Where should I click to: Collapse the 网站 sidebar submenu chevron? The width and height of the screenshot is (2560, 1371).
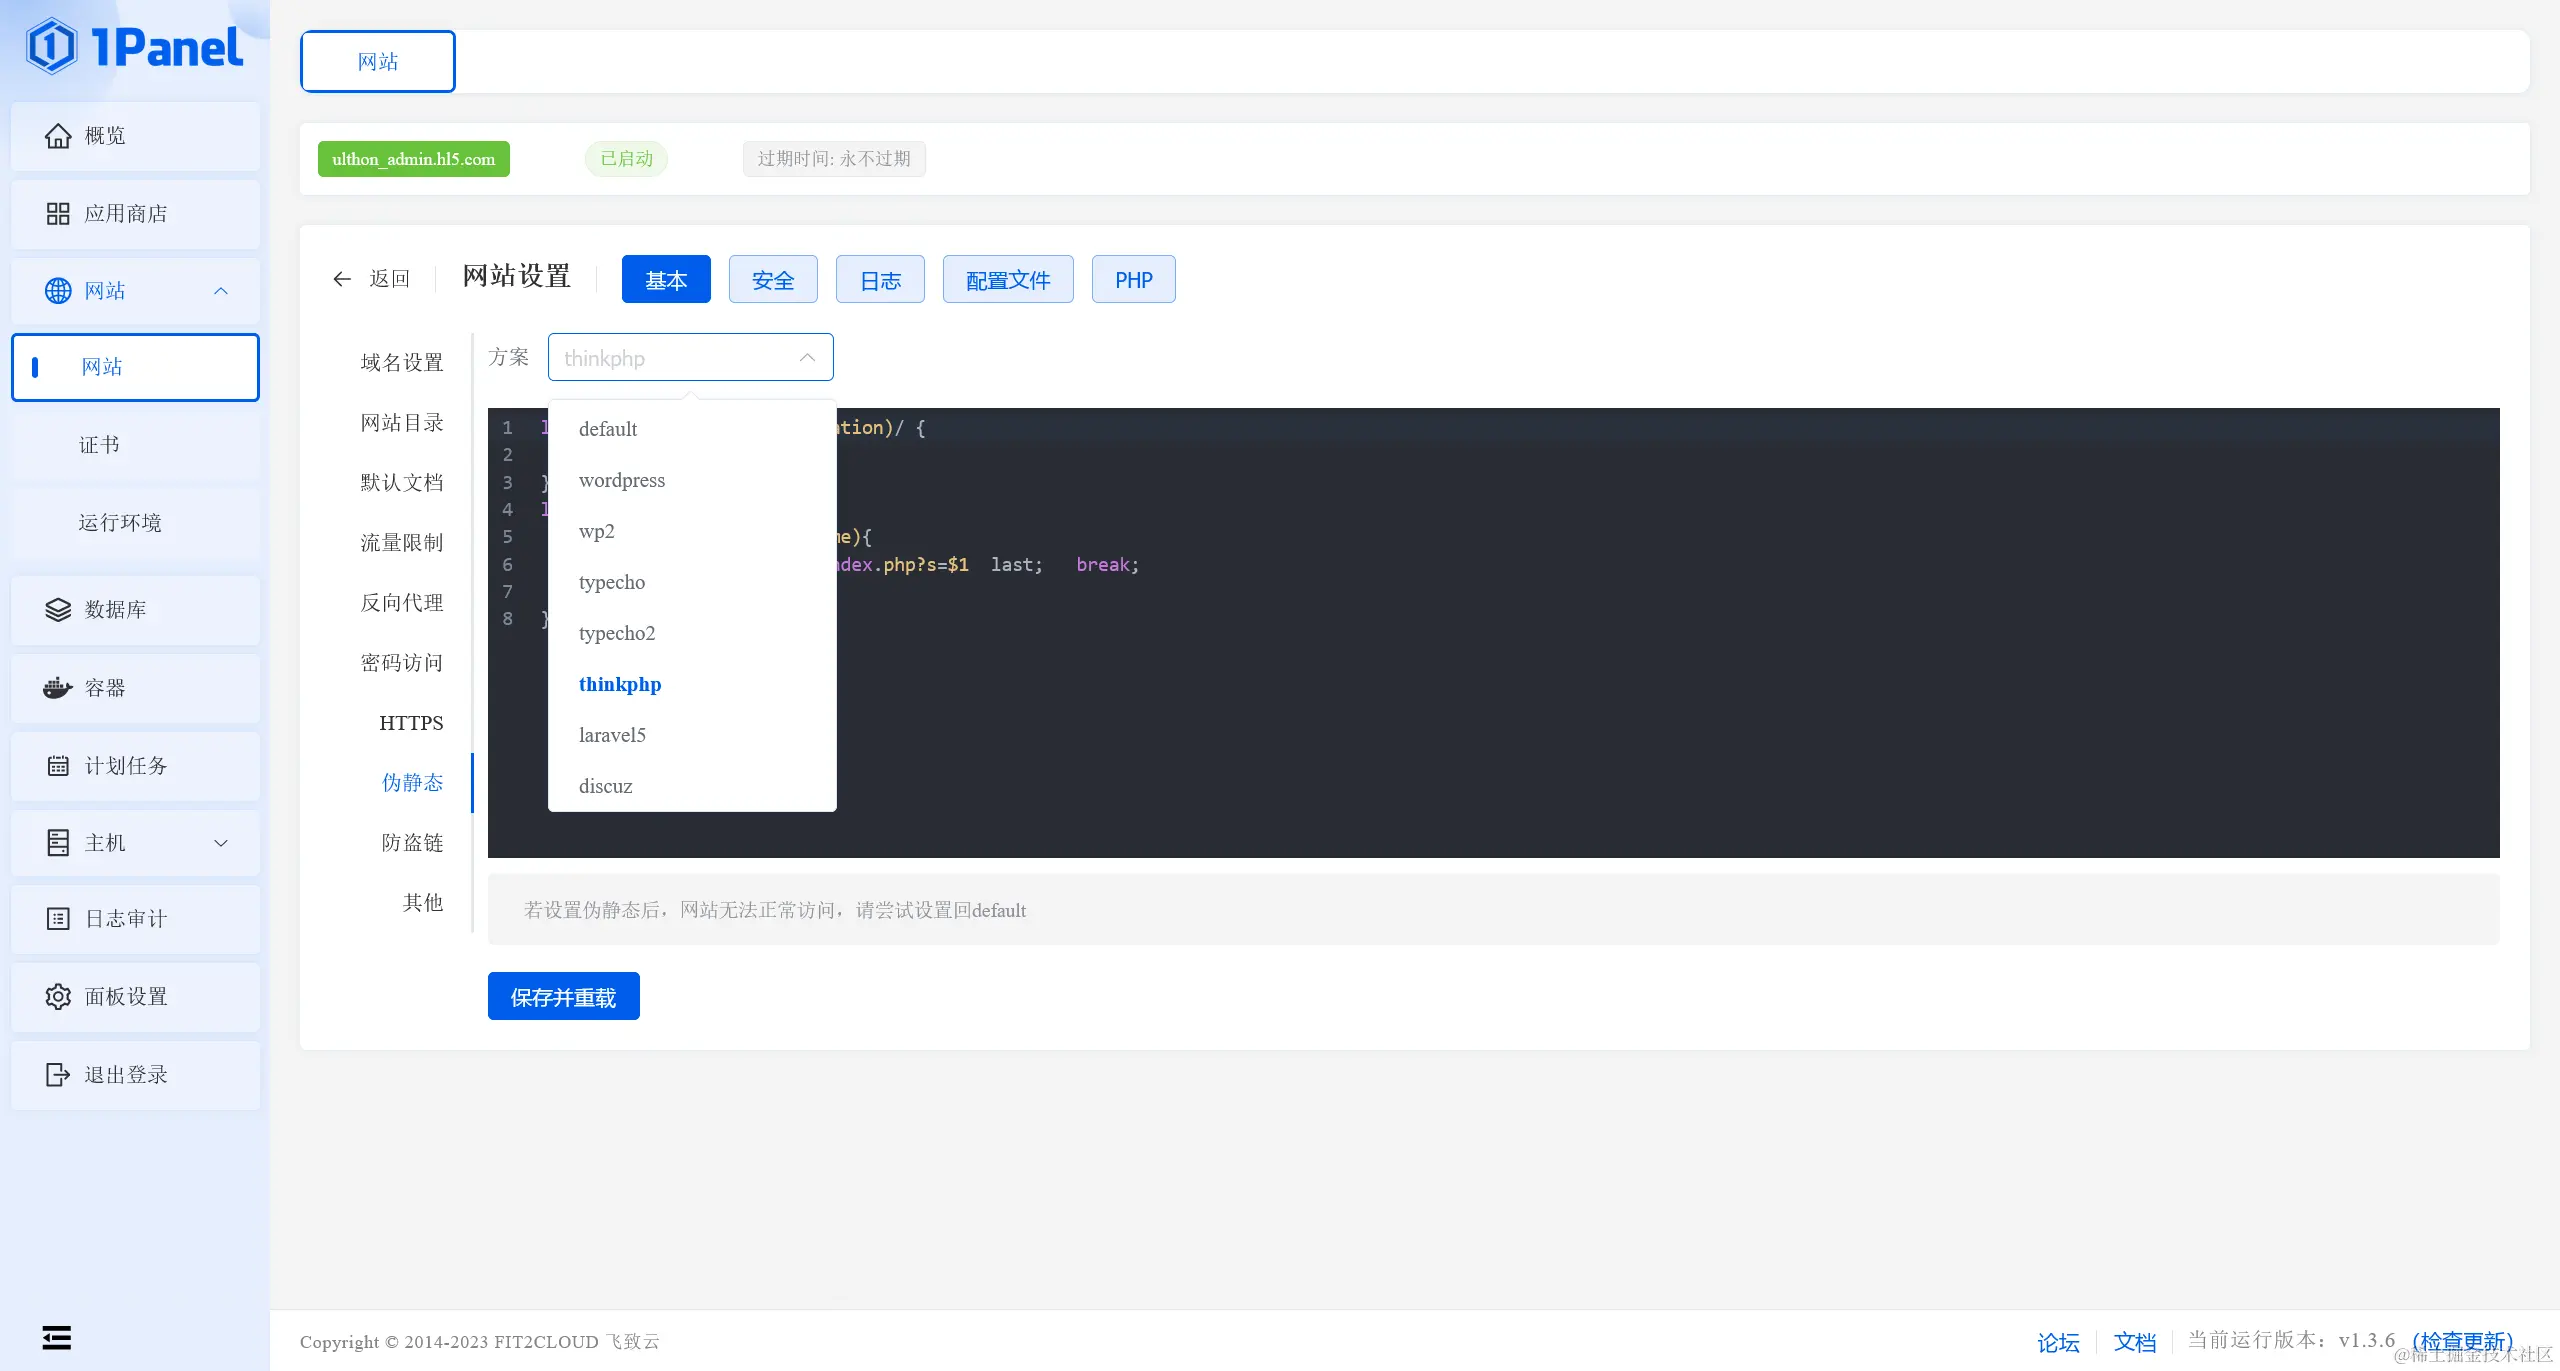221,291
